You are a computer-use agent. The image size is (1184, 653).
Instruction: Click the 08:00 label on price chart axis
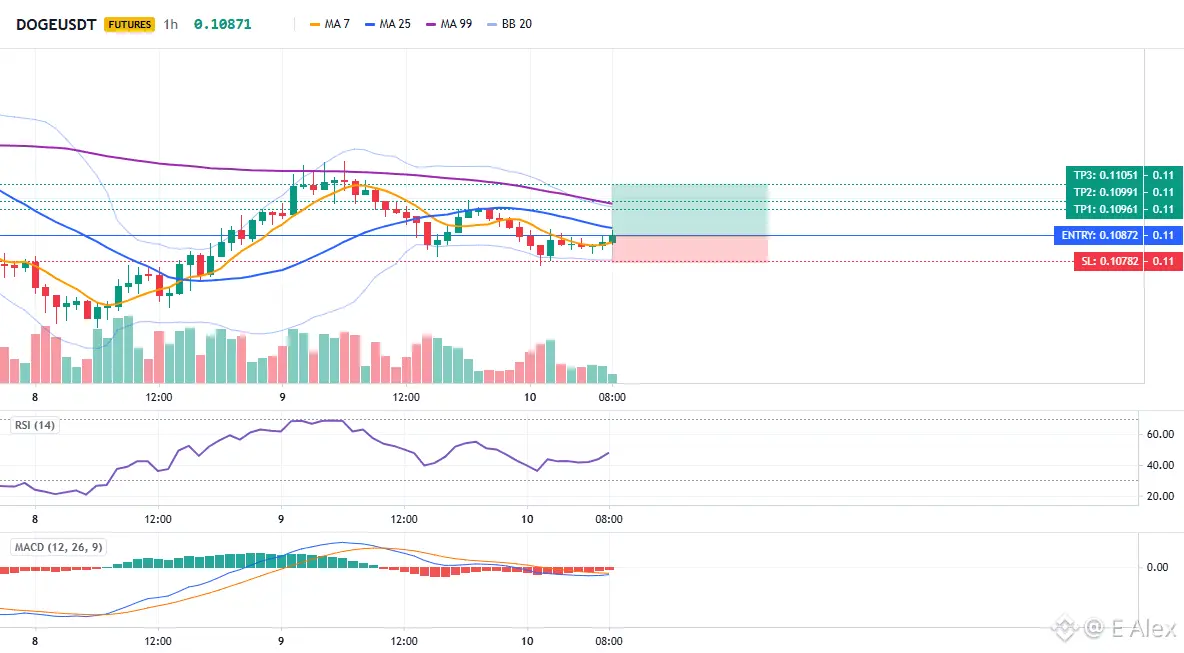pos(612,397)
